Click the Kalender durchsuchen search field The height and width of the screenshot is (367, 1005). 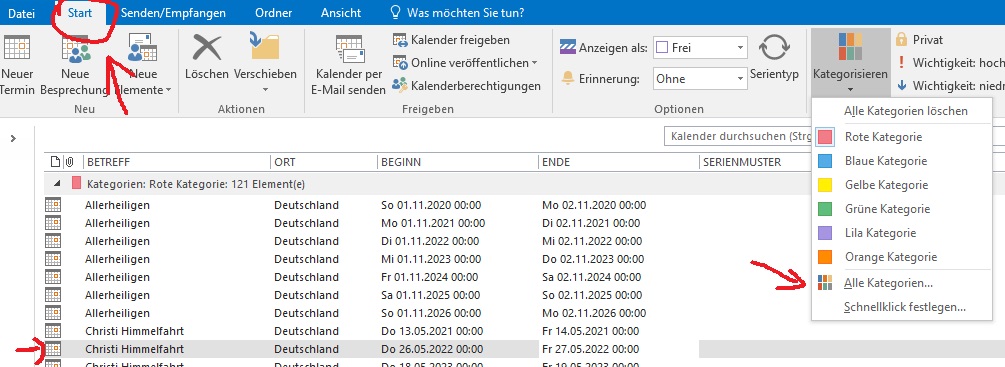click(x=737, y=136)
